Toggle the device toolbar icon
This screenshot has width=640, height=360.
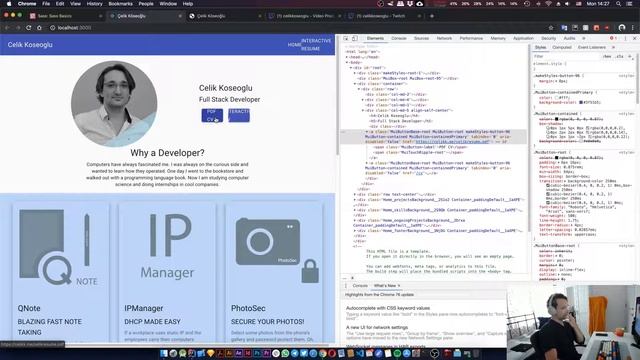(x=355, y=38)
